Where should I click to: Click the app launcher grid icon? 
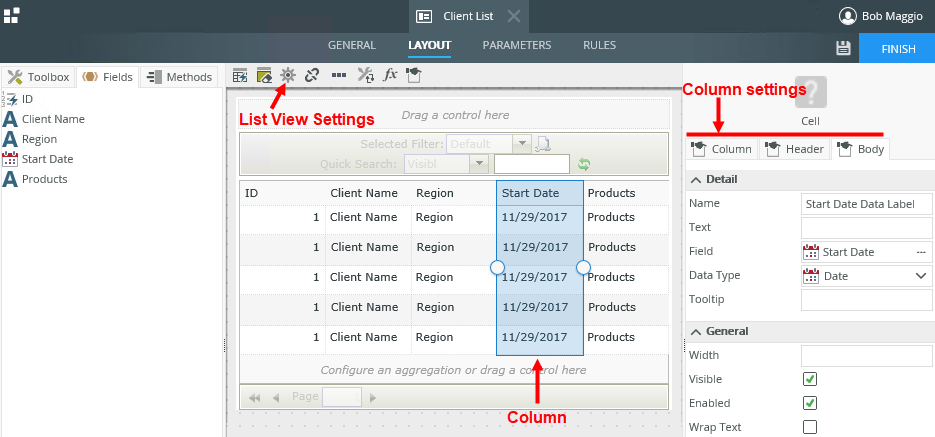tap(11, 16)
